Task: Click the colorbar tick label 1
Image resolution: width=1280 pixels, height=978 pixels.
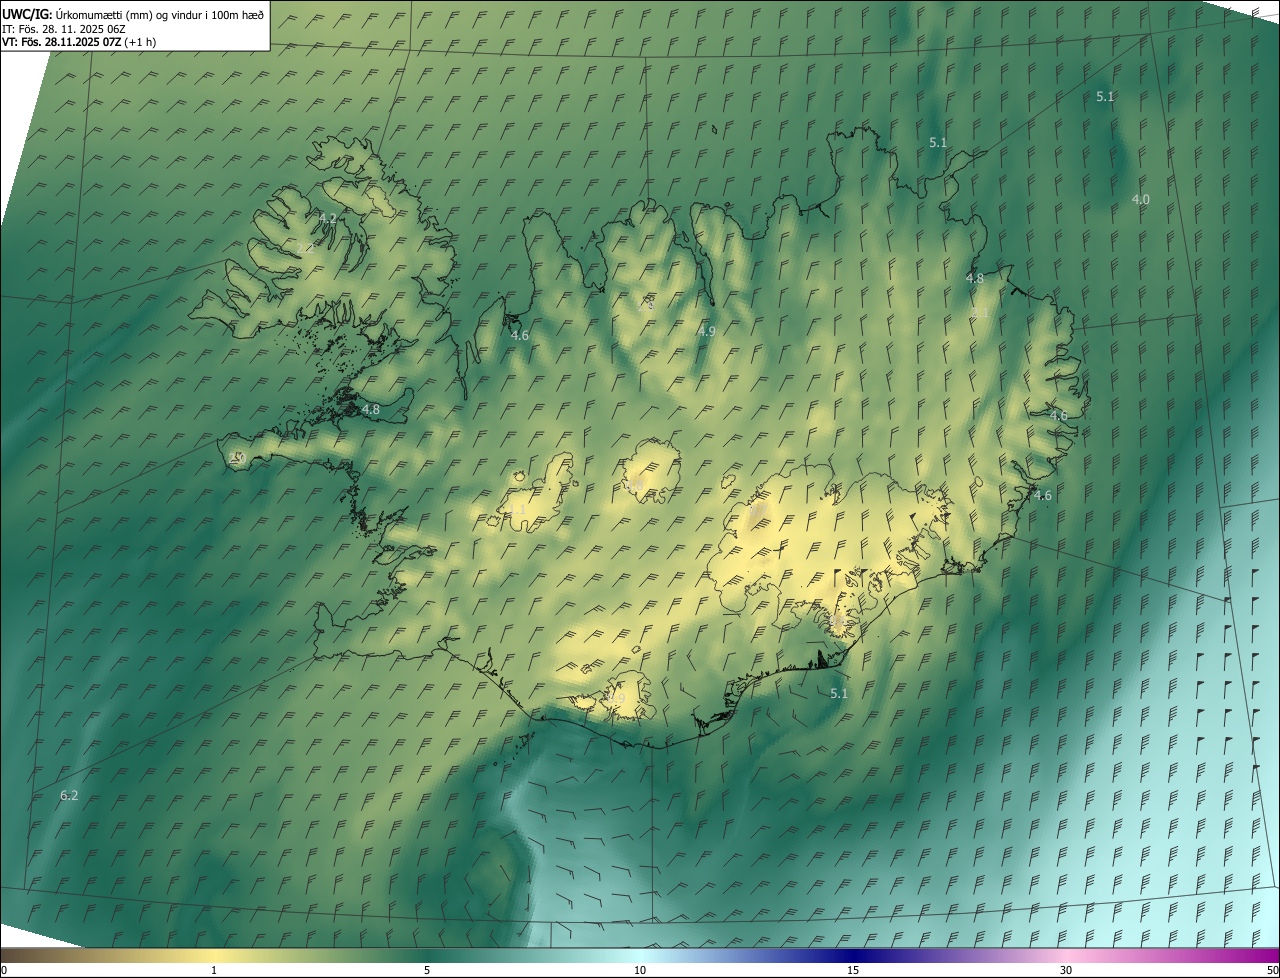Action: (x=214, y=970)
